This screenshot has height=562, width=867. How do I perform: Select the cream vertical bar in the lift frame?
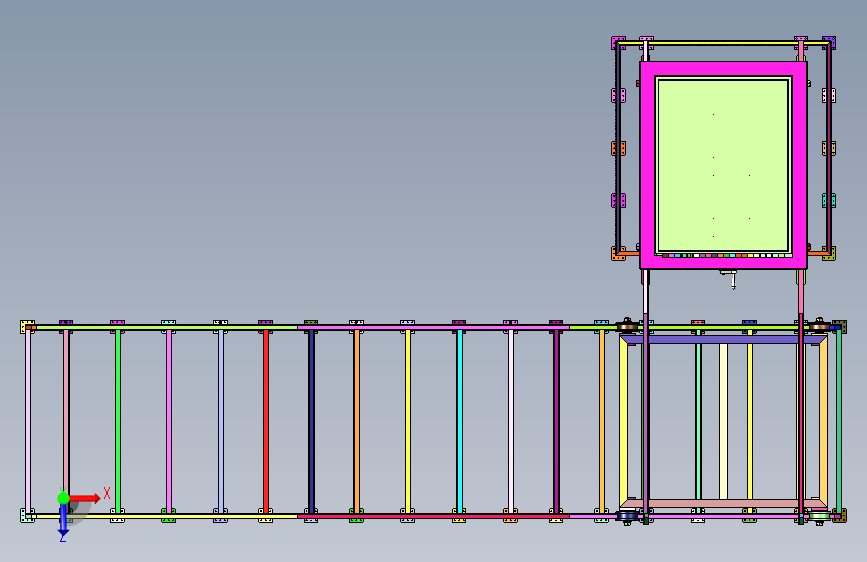pos(723,422)
